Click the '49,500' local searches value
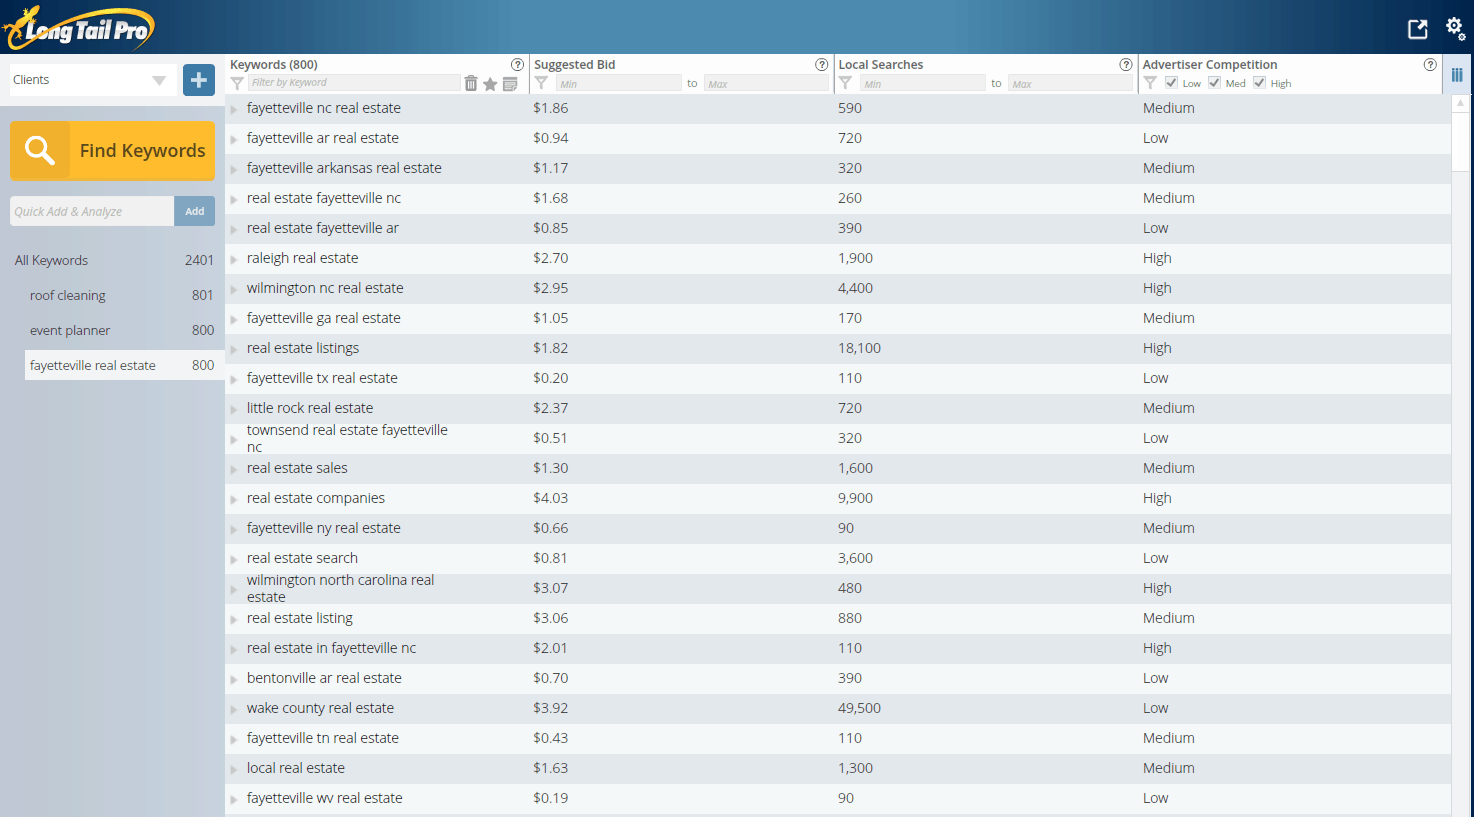This screenshot has width=1474, height=817. (x=859, y=708)
